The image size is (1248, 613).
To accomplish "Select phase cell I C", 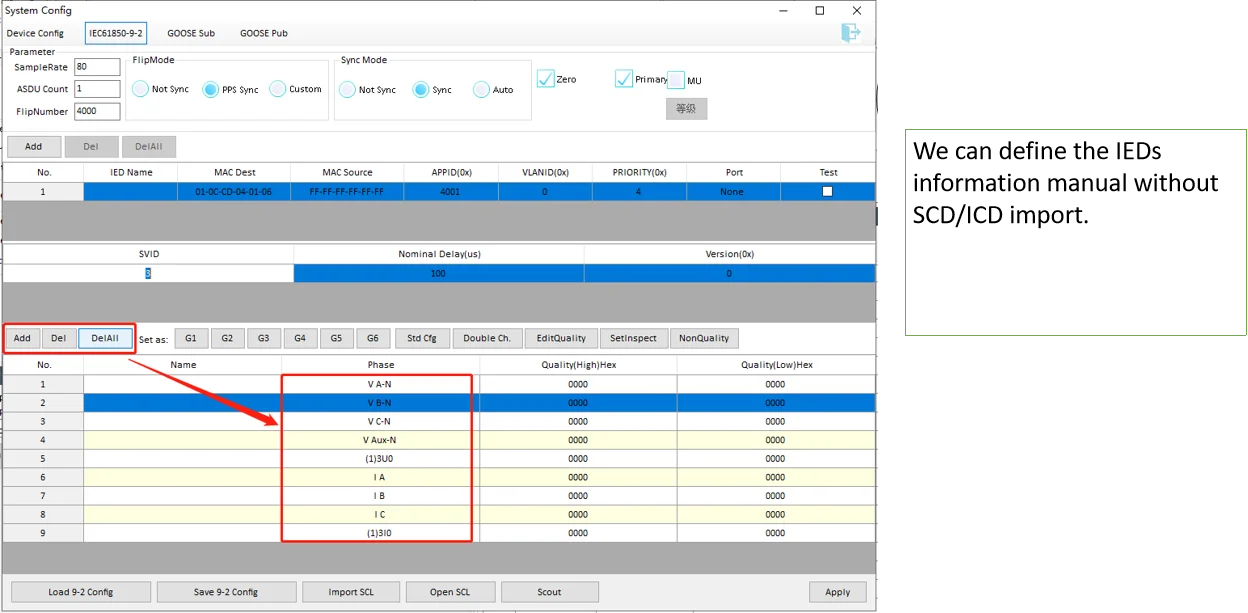I will pyautogui.click(x=379, y=514).
